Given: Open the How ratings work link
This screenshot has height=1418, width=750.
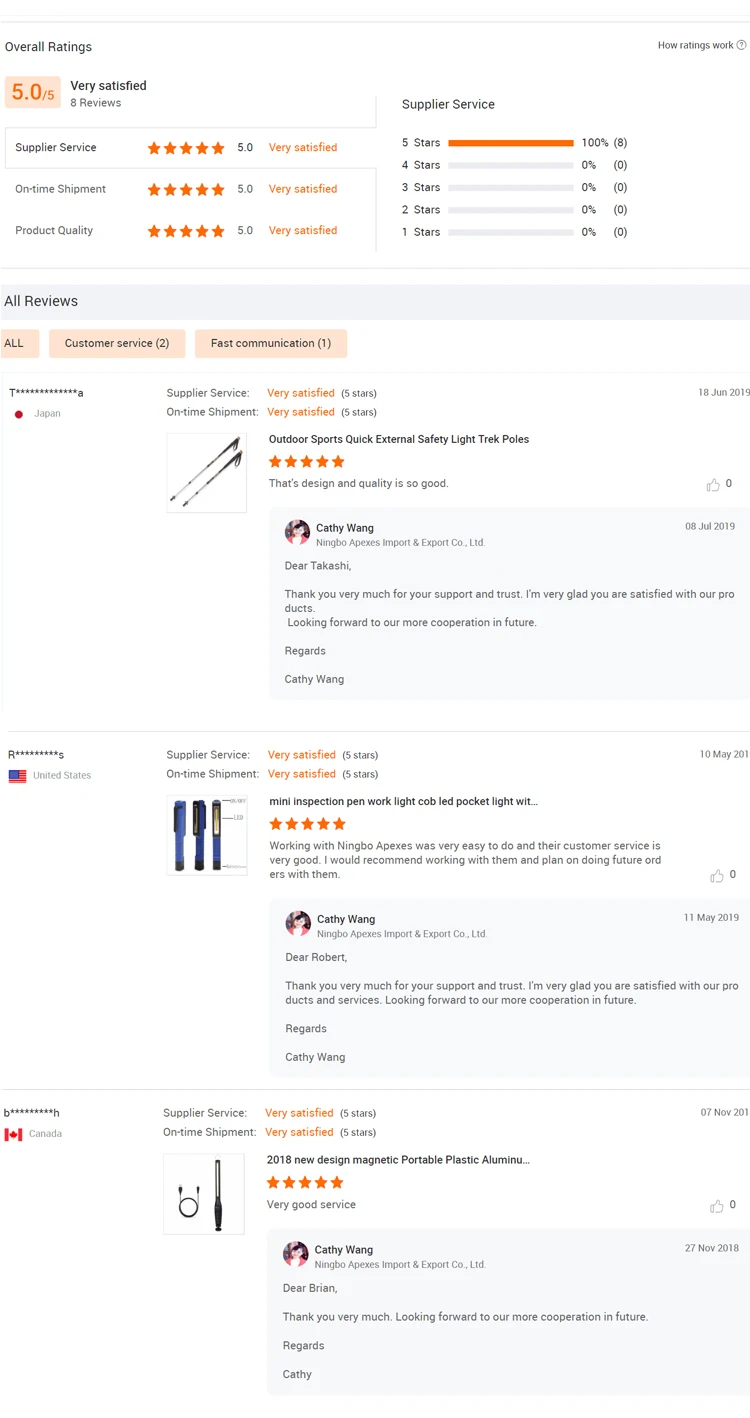Looking at the screenshot, I should point(695,45).
